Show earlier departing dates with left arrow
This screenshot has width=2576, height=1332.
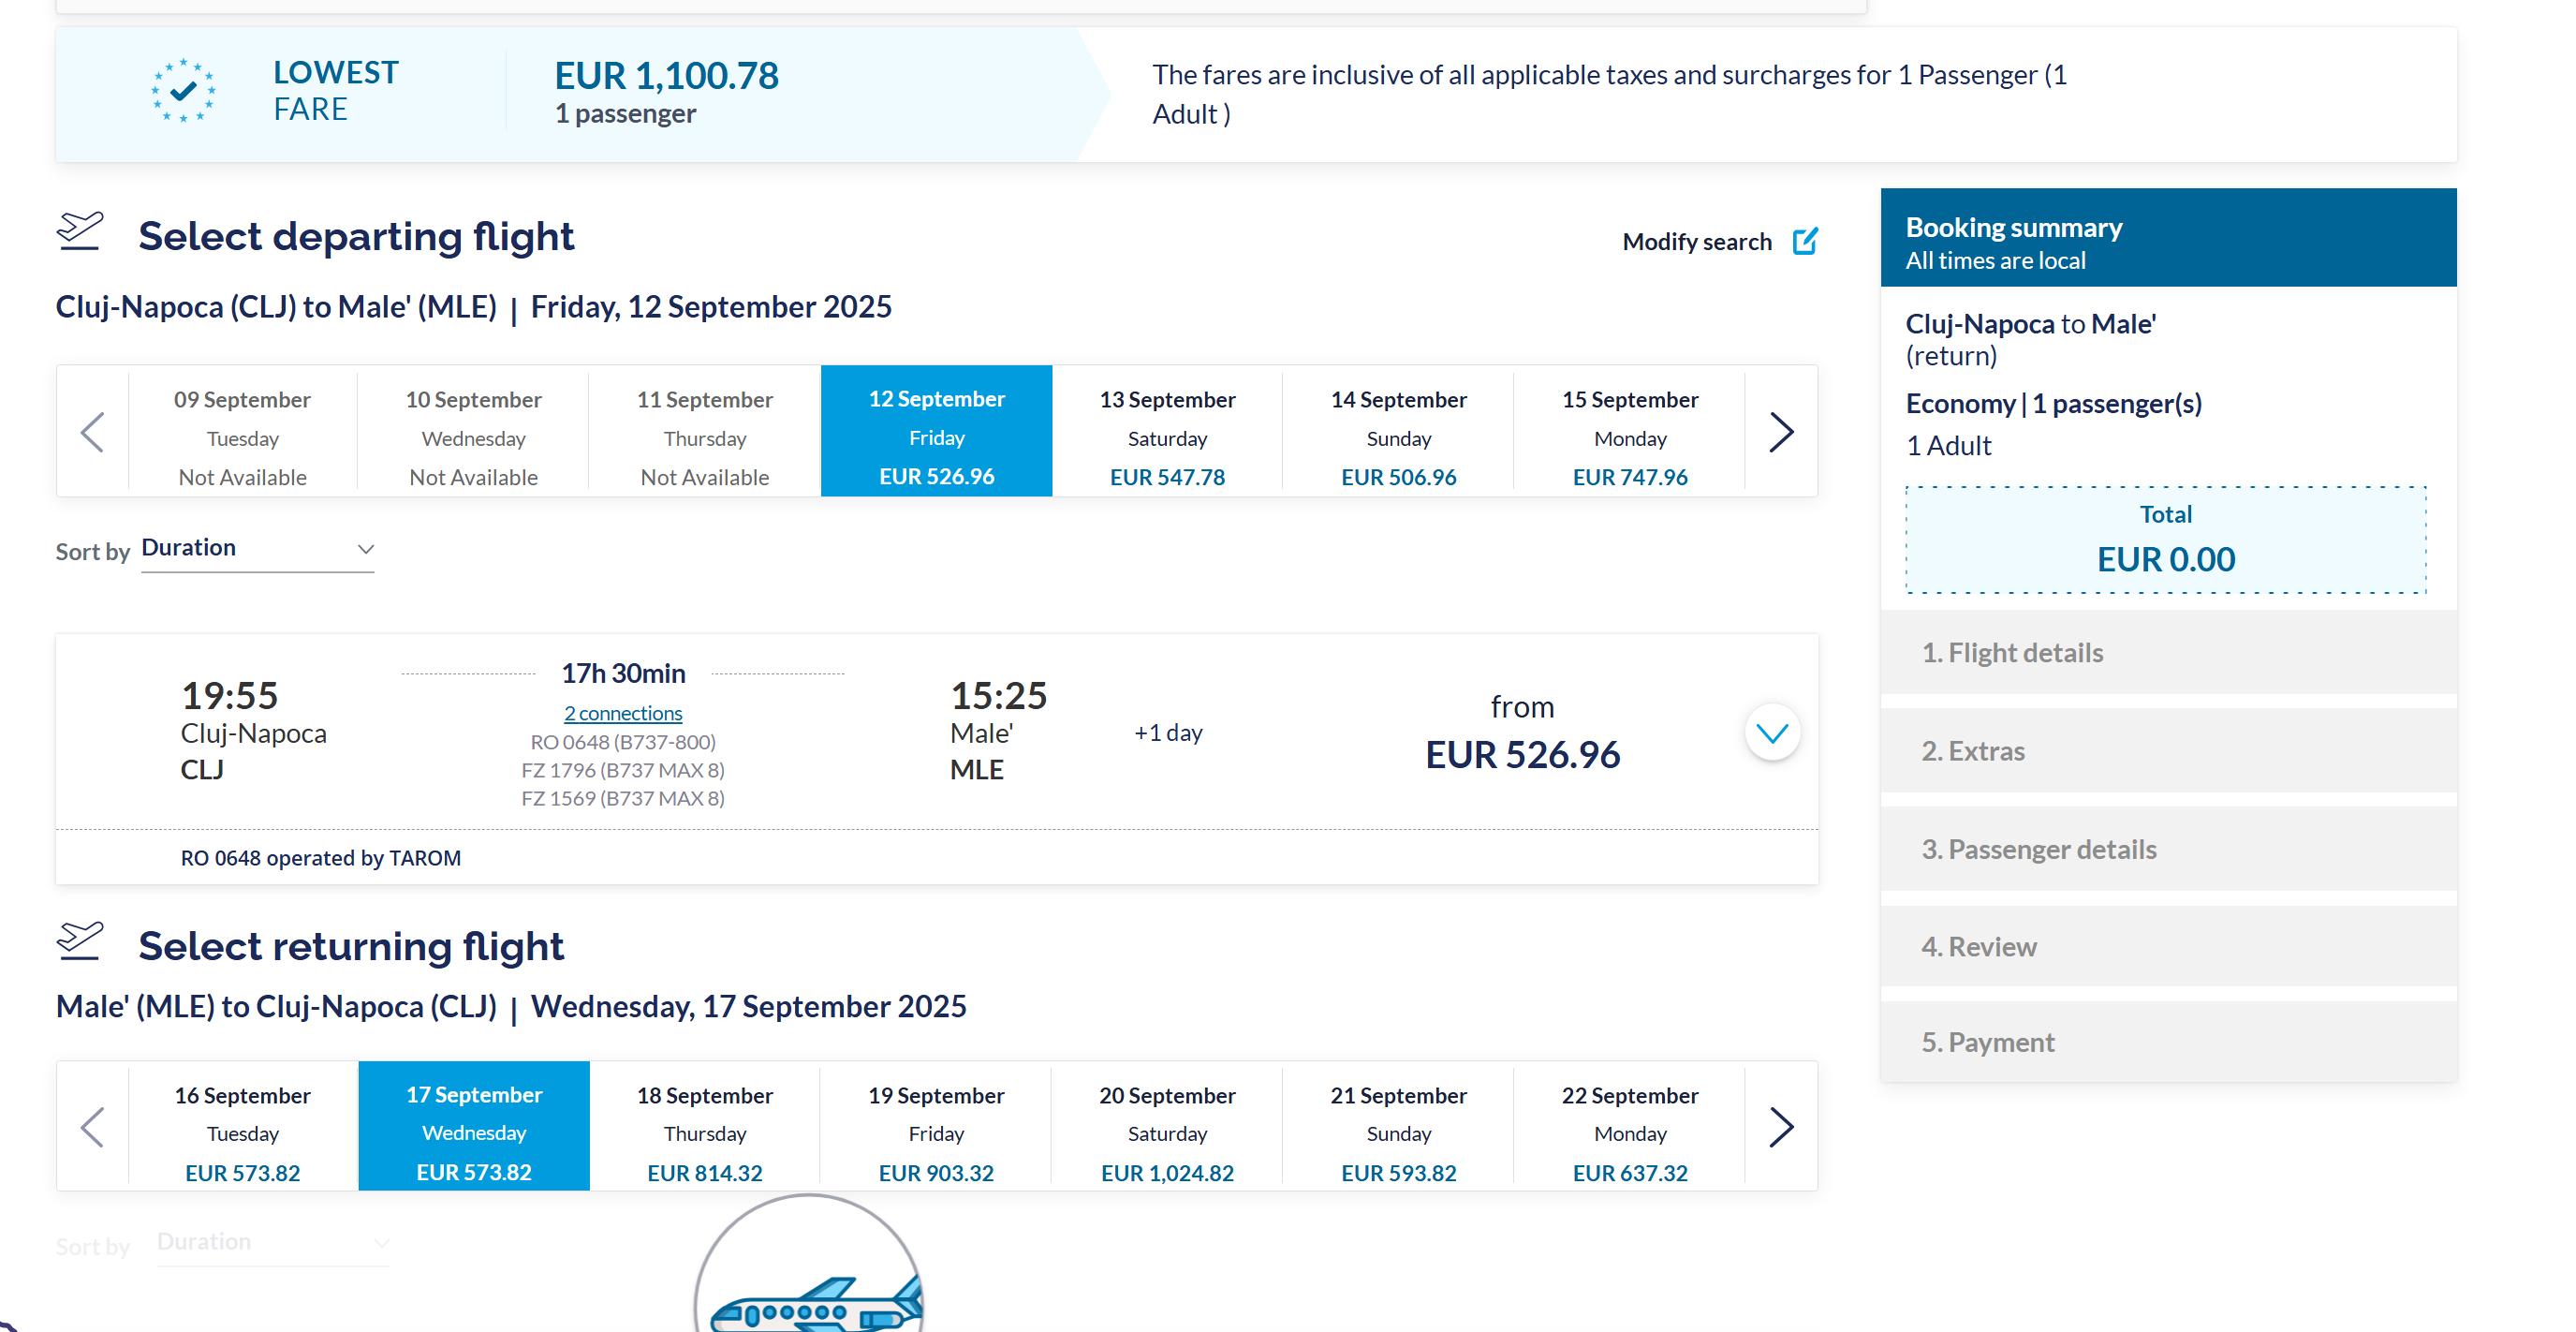click(92, 432)
